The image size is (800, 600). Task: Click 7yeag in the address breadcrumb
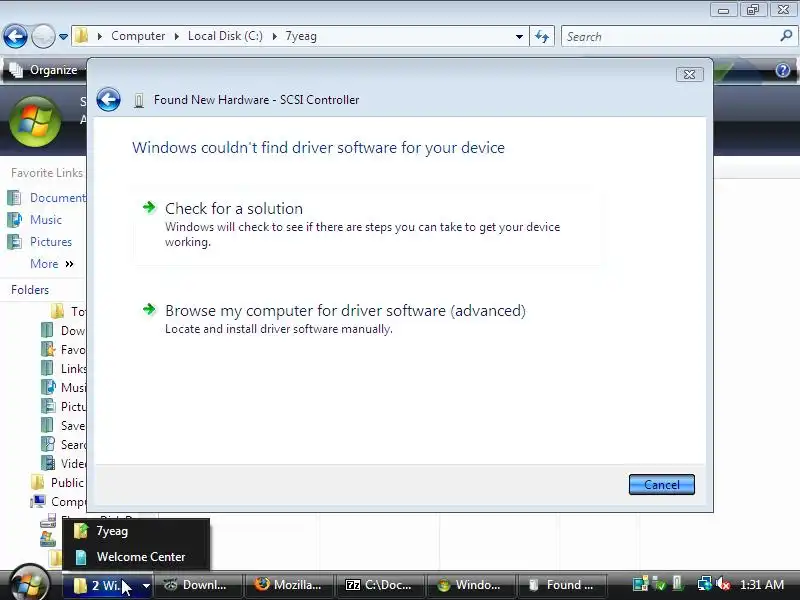tap(301, 36)
